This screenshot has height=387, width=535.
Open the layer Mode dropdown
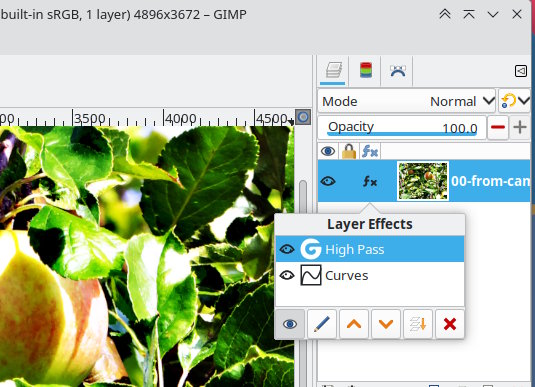tap(406, 101)
